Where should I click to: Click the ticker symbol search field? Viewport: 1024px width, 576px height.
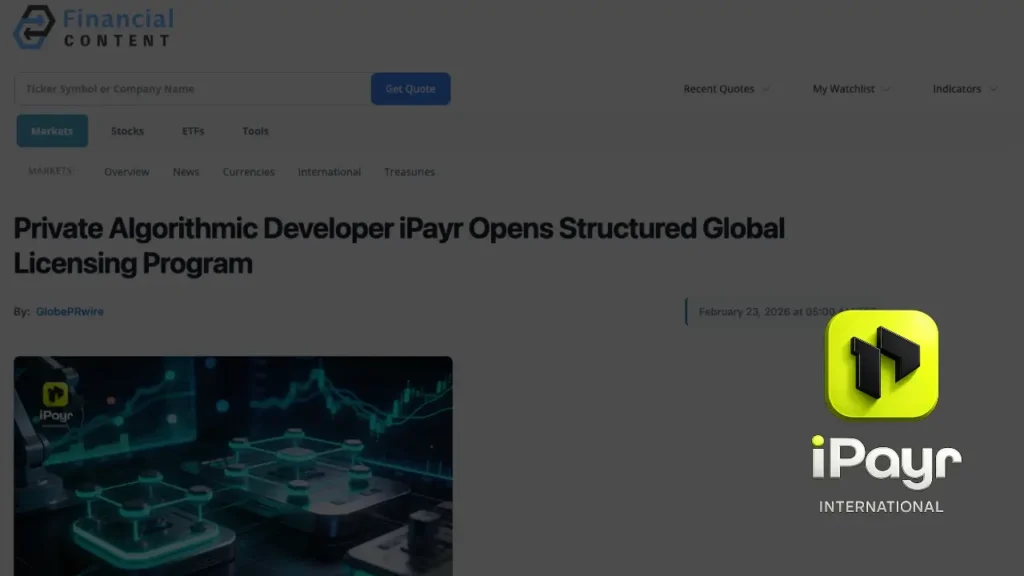pyautogui.click(x=190, y=89)
